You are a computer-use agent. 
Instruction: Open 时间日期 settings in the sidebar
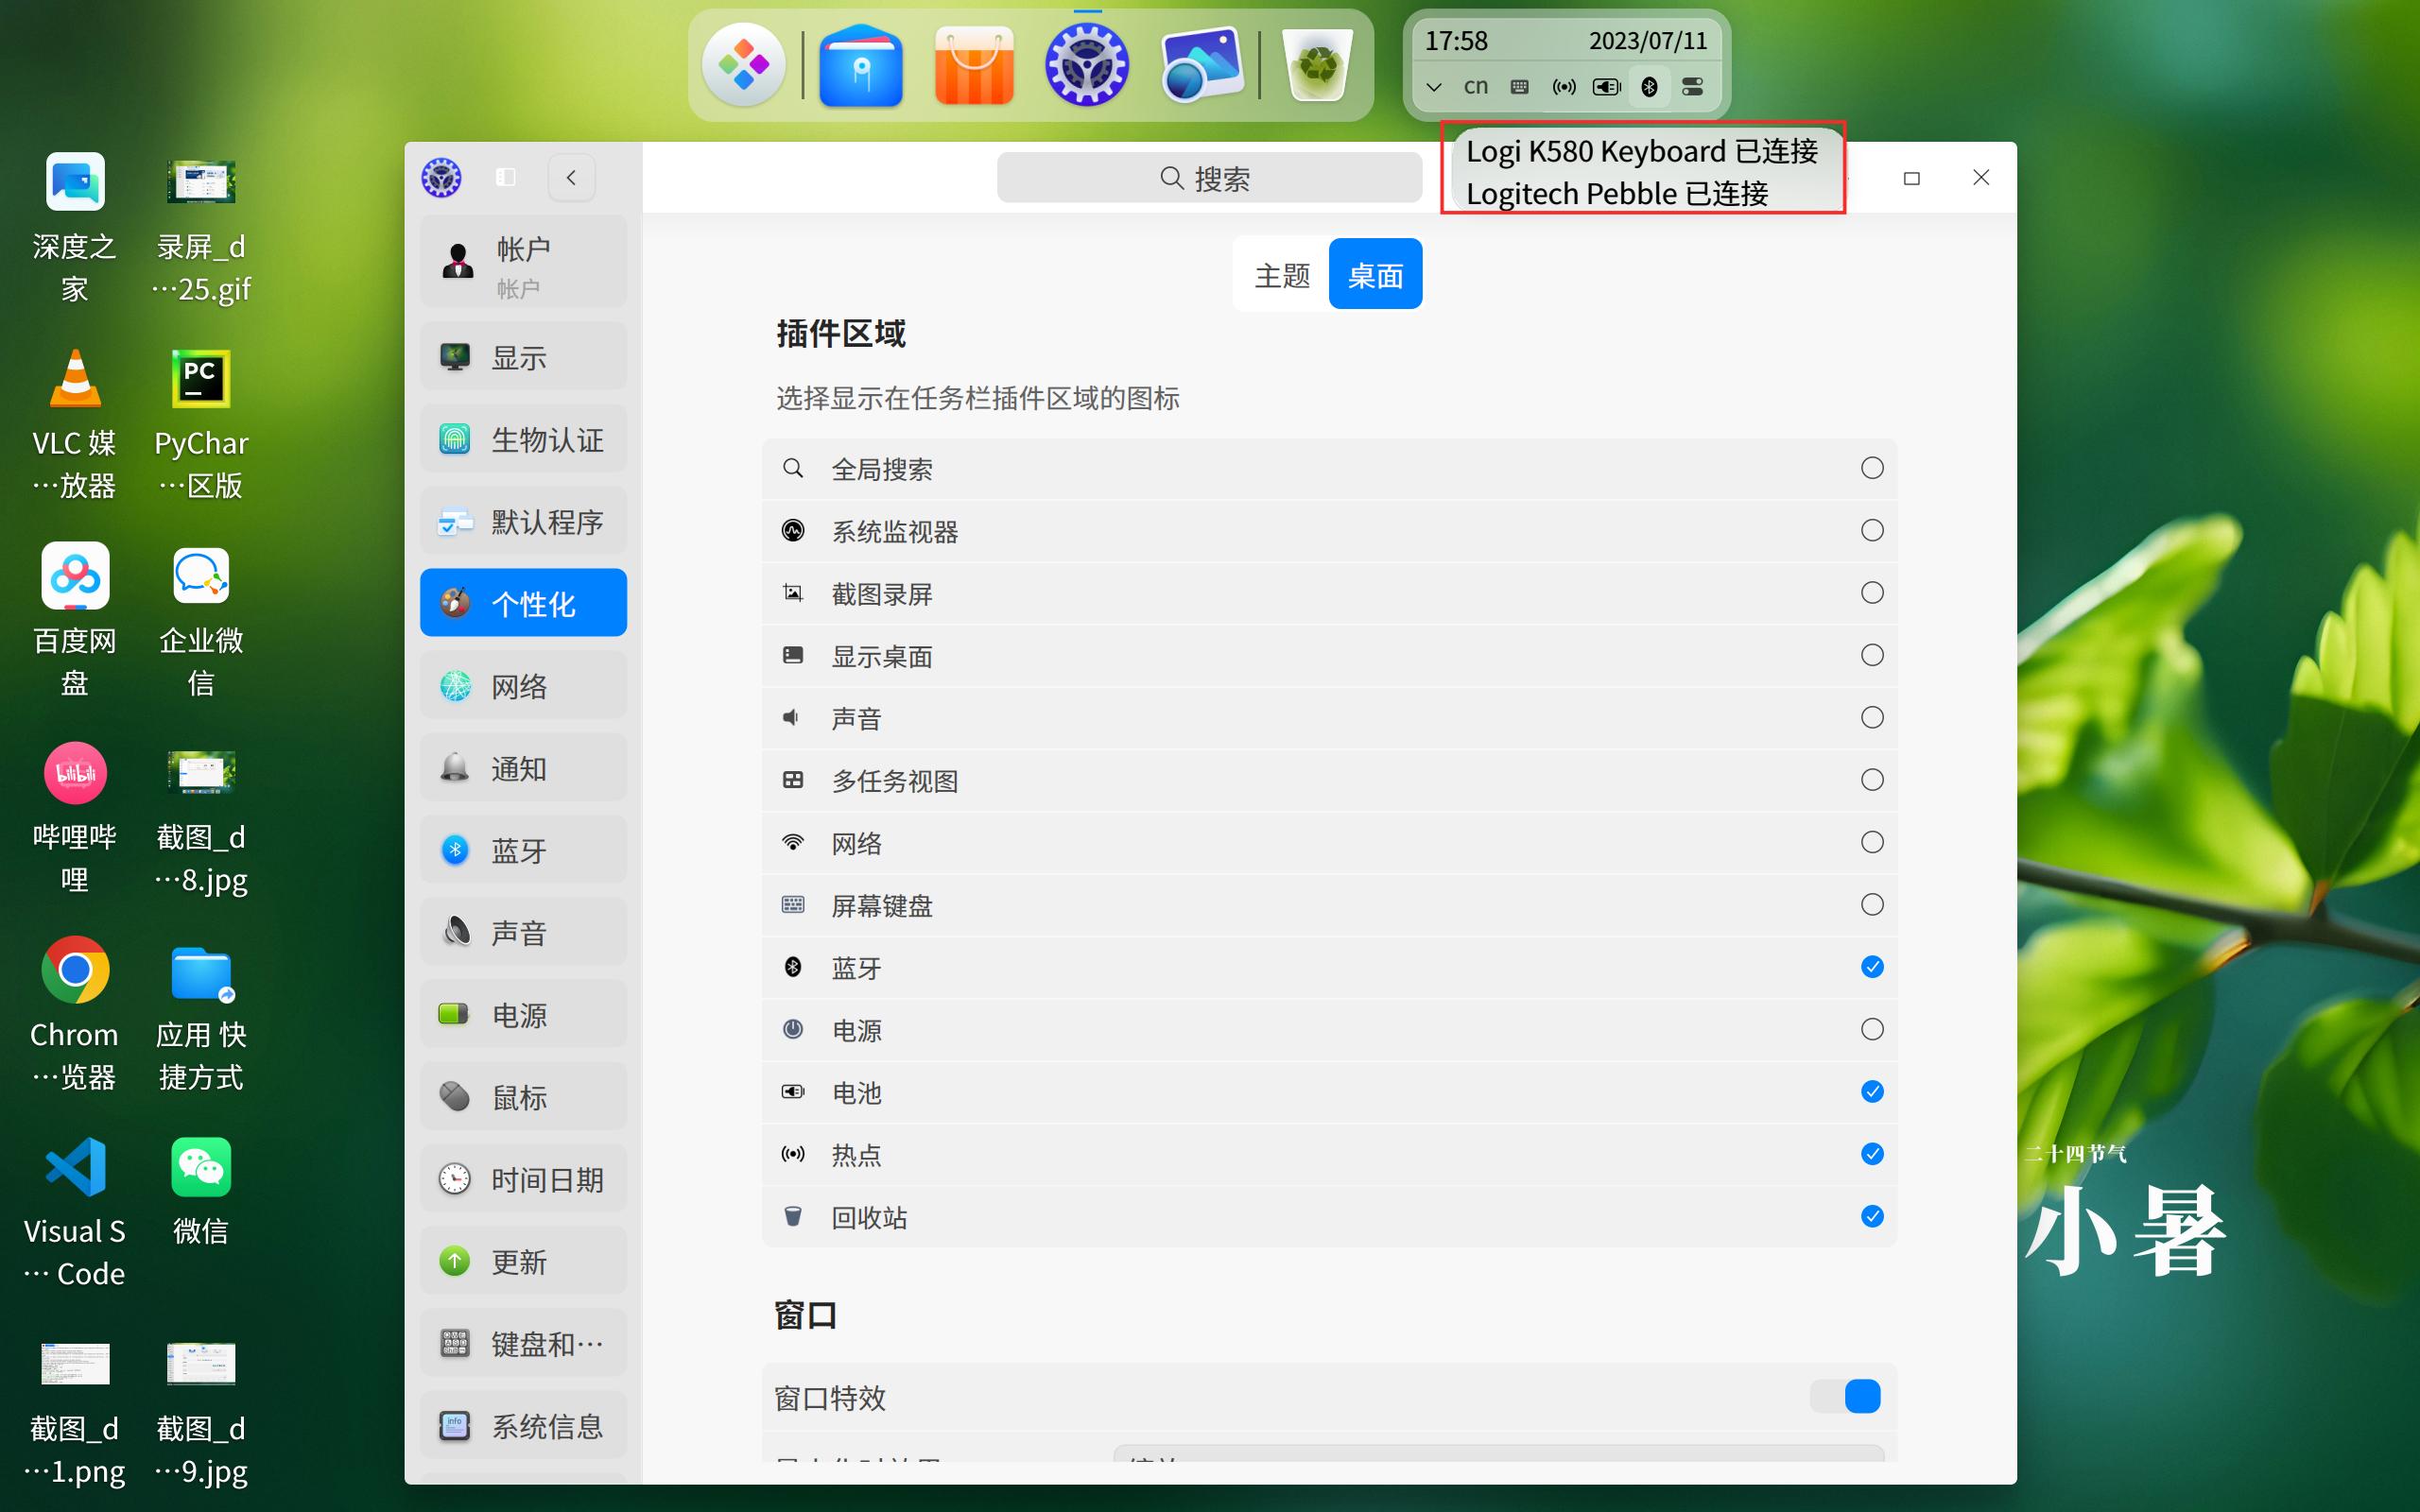pos(523,1179)
